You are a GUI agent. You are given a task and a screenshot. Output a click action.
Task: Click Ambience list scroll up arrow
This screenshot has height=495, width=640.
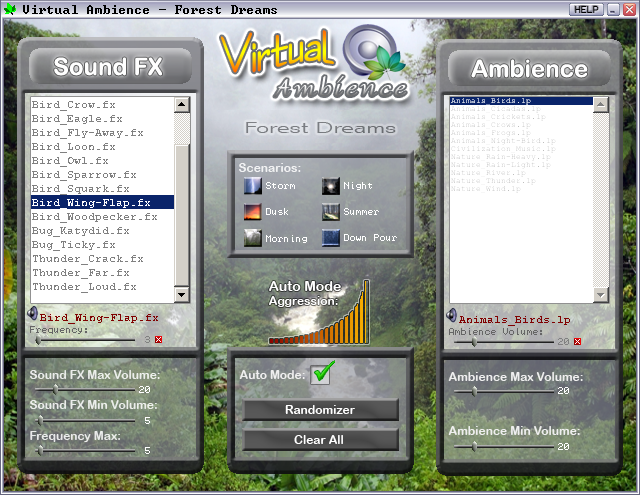(x=600, y=105)
